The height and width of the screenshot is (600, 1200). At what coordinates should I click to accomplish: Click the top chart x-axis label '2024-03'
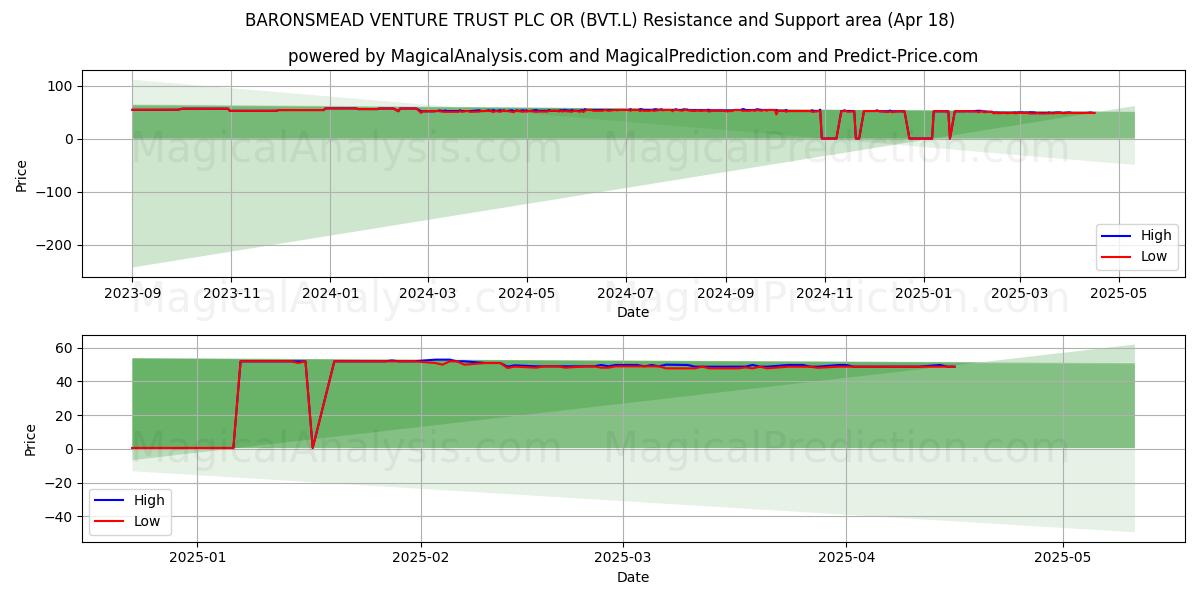pos(428,294)
